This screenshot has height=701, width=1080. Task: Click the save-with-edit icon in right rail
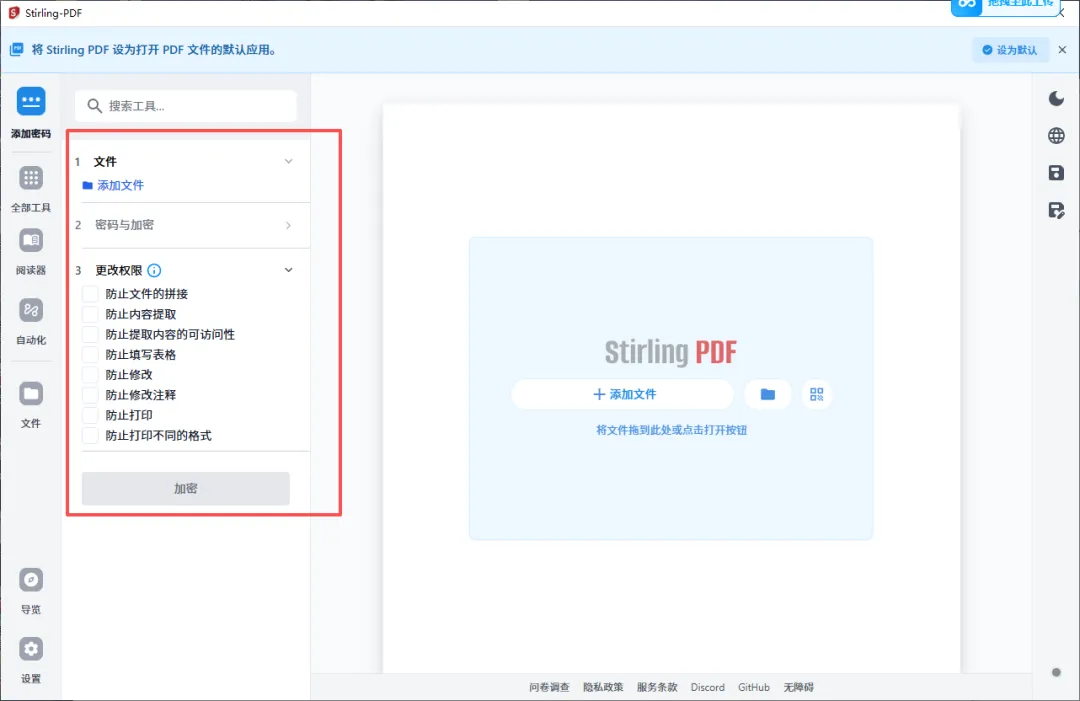(1056, 210)
